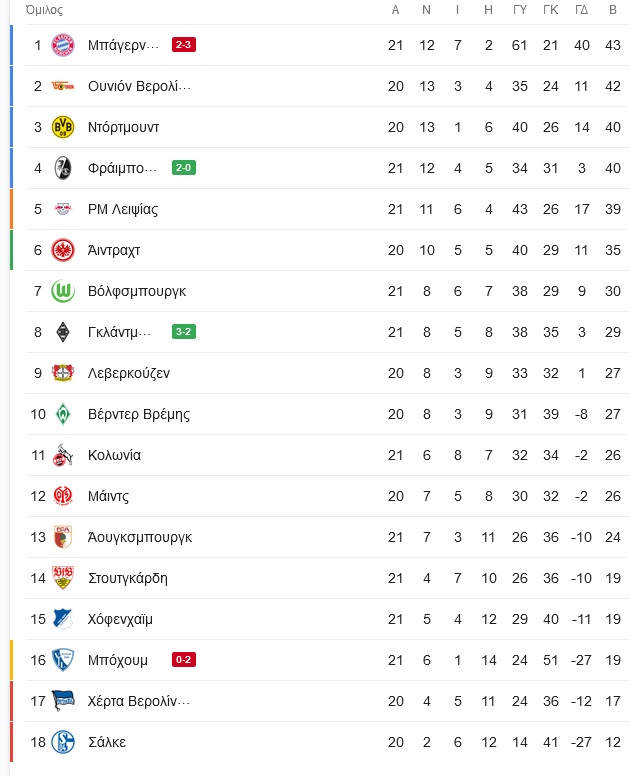
Task: Open the red 2-3 live score badge
Action: coord(184,45)
